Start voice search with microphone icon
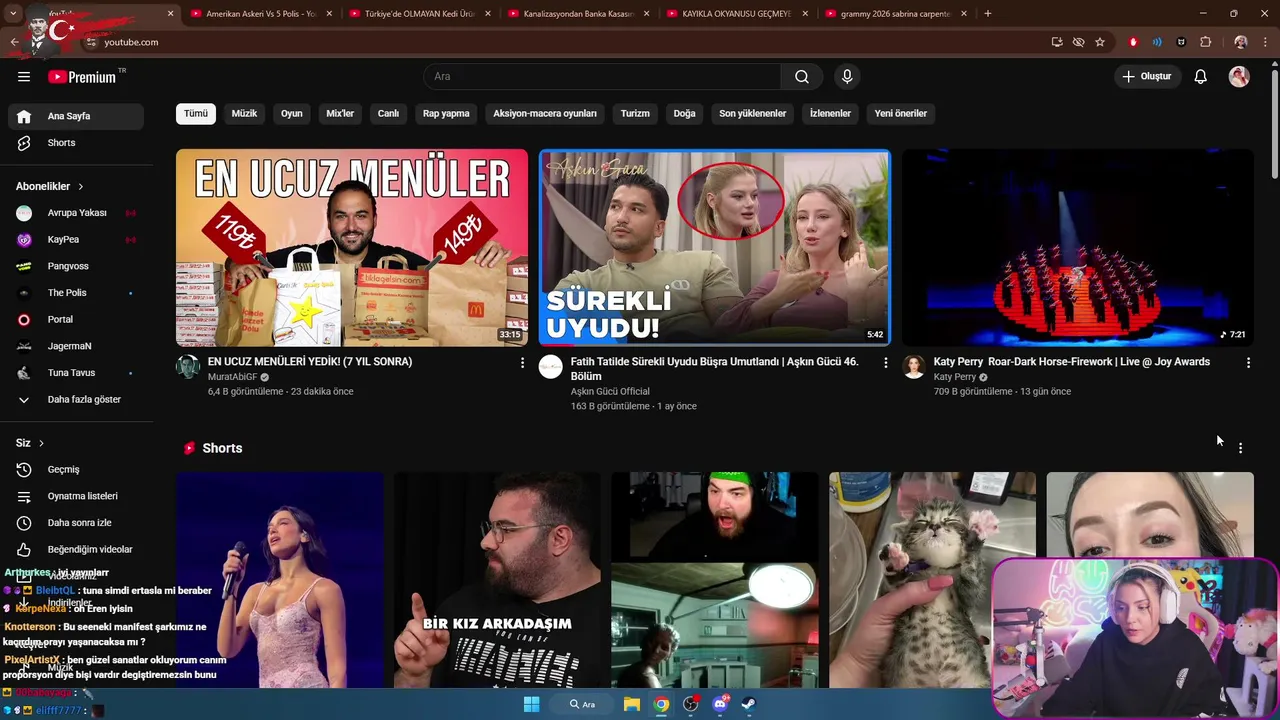 [x=847, y=77]
